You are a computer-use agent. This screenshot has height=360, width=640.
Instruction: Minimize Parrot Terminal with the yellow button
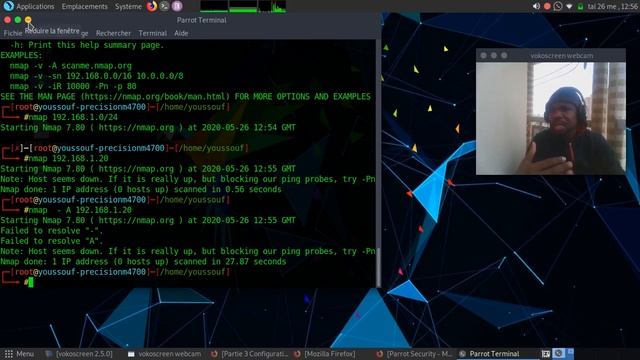[28, 20]
